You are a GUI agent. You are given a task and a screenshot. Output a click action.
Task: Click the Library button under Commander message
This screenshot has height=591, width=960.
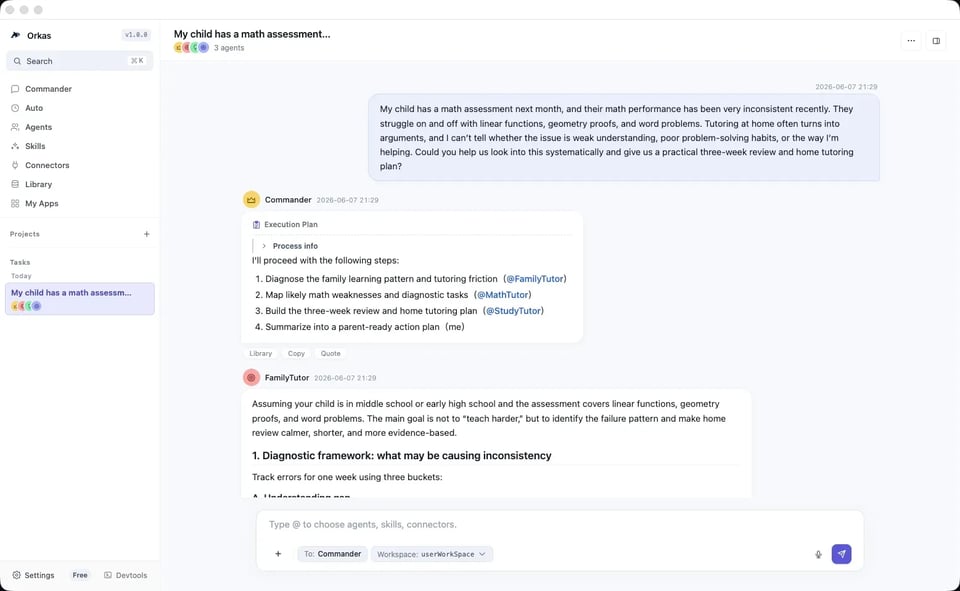[x=260, y=353]
